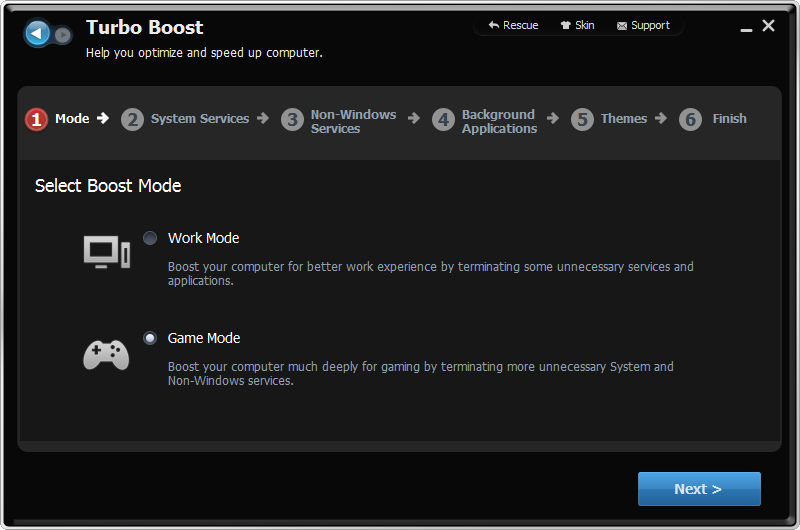Open Skin via the shirt icon
The image size is (800, 530).
point(565,25)
